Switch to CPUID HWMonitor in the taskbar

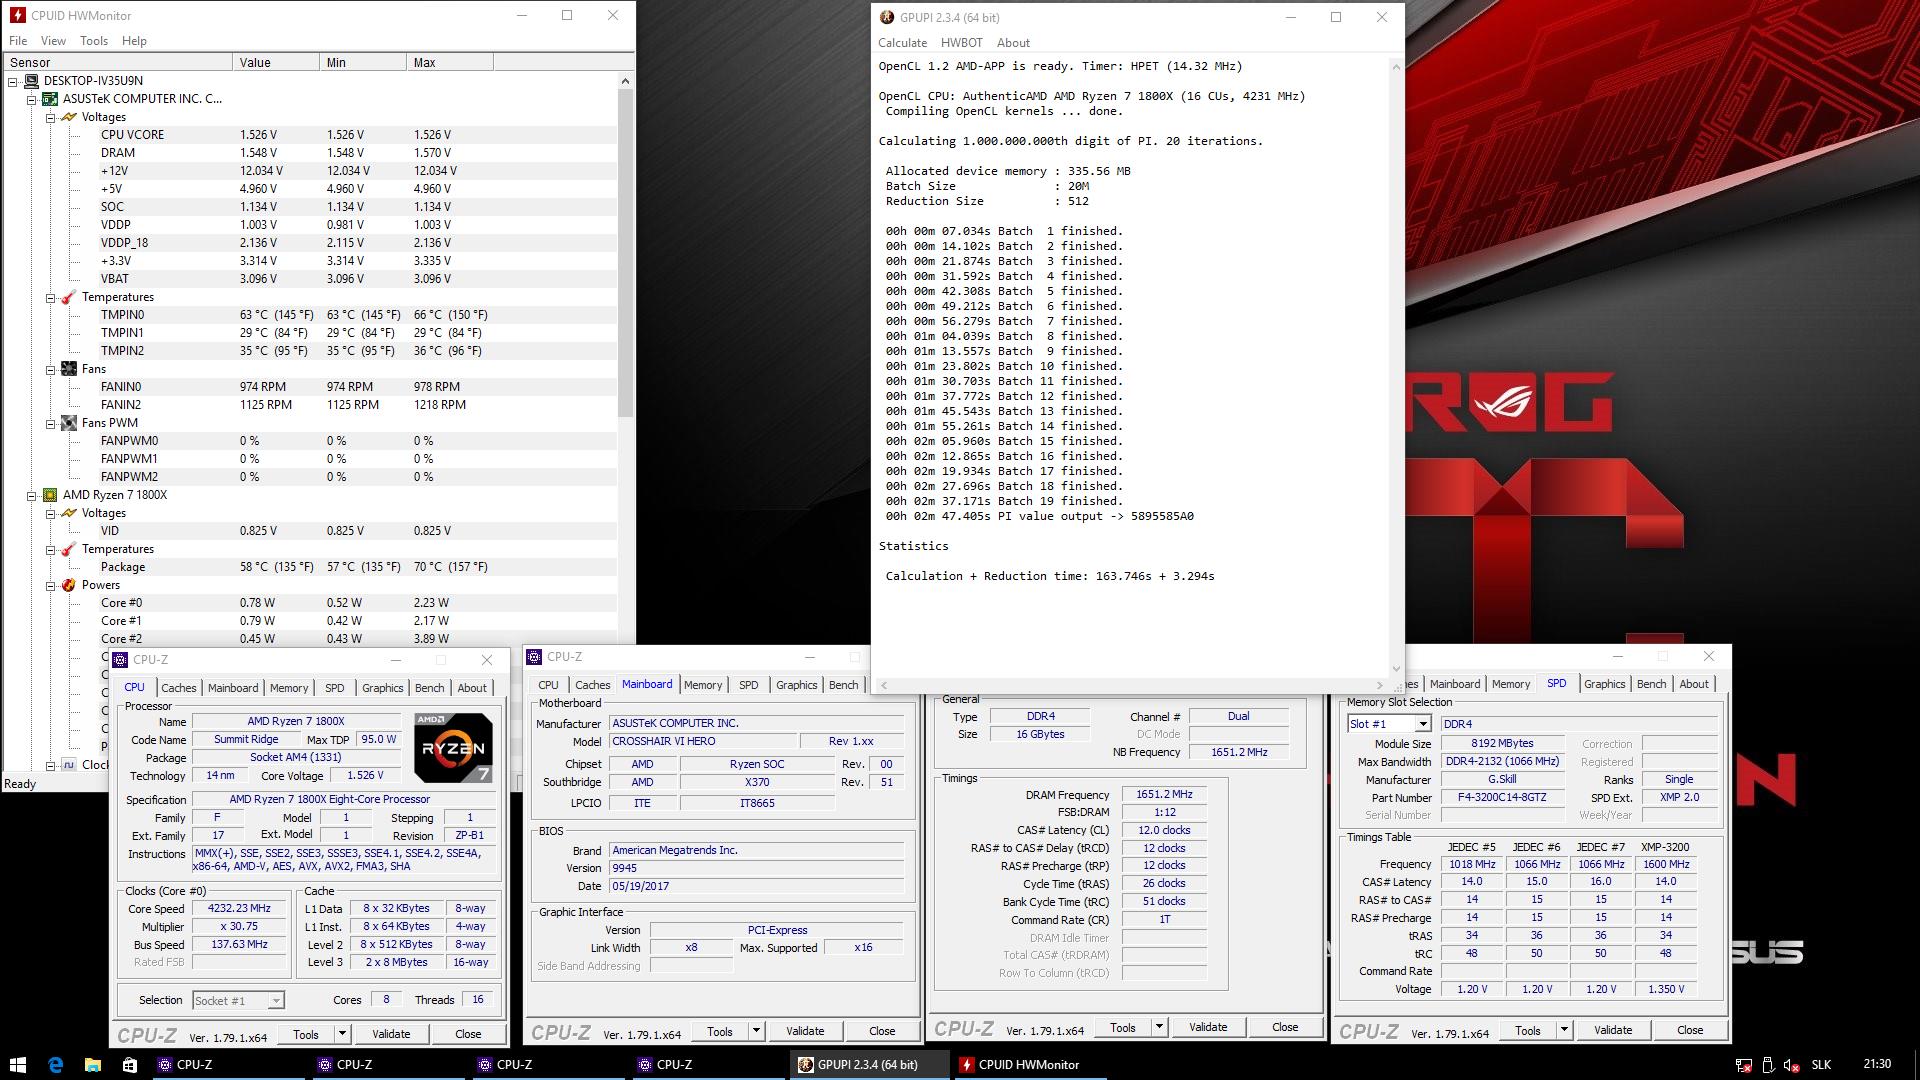click(1028, 1065)
